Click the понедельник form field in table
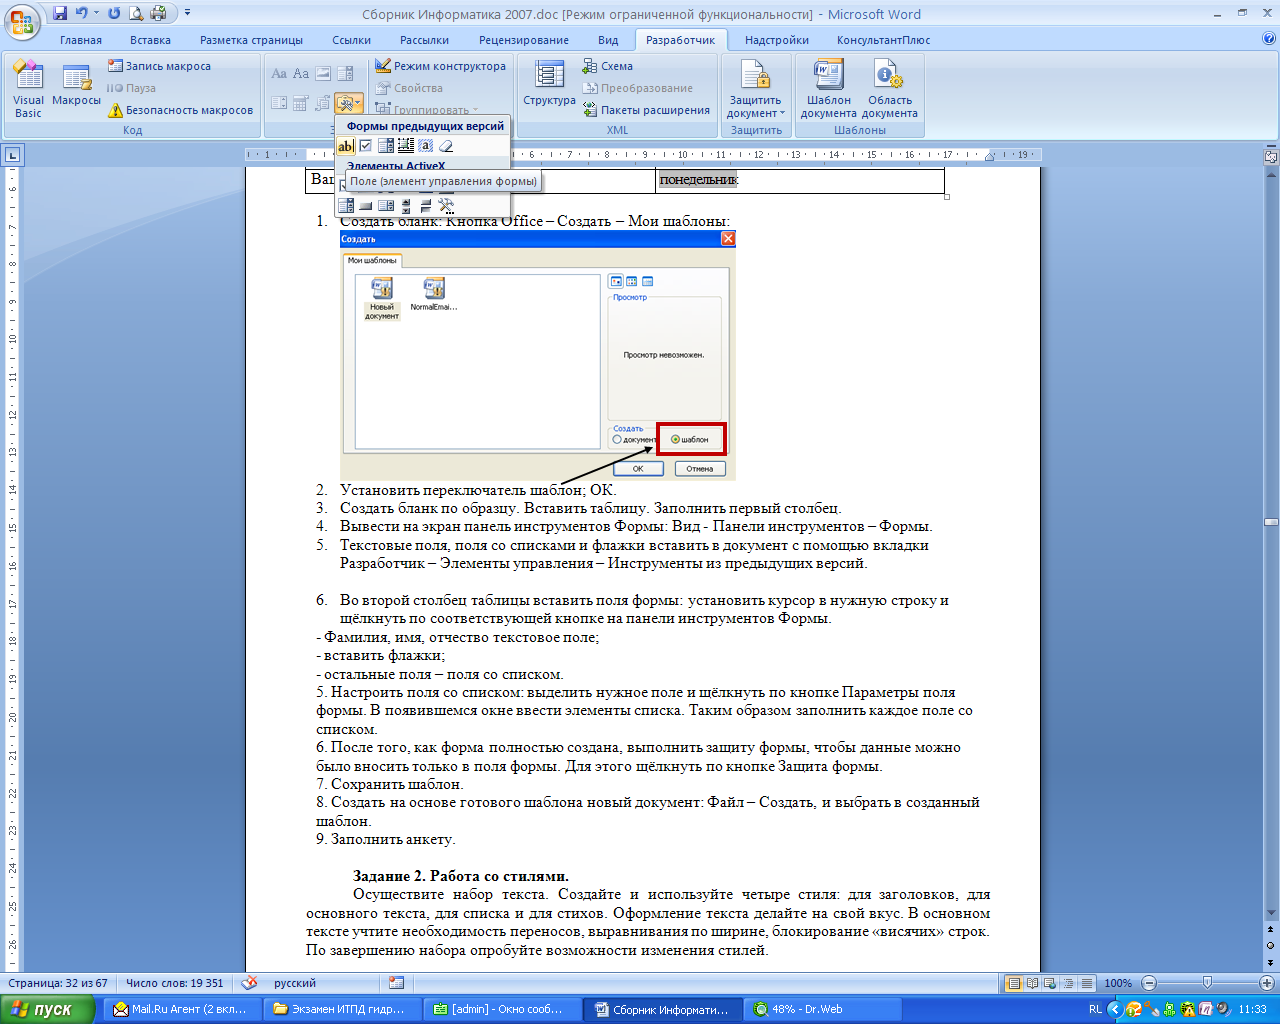 click(698, 179)
